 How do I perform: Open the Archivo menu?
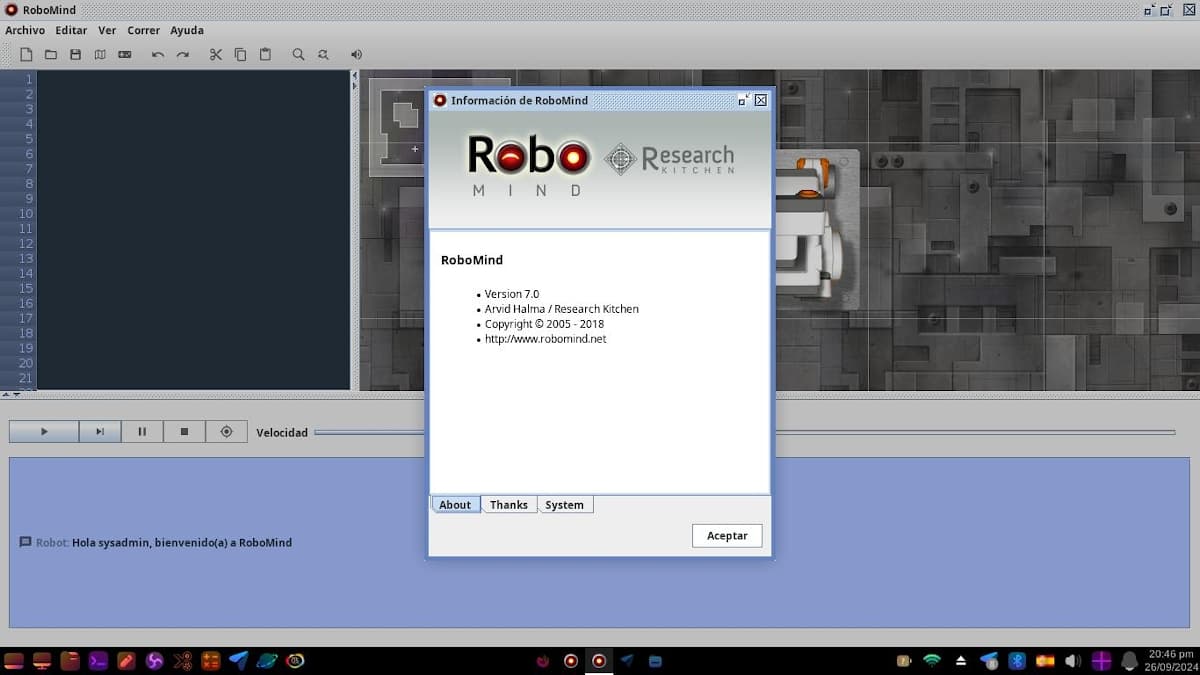25,31
